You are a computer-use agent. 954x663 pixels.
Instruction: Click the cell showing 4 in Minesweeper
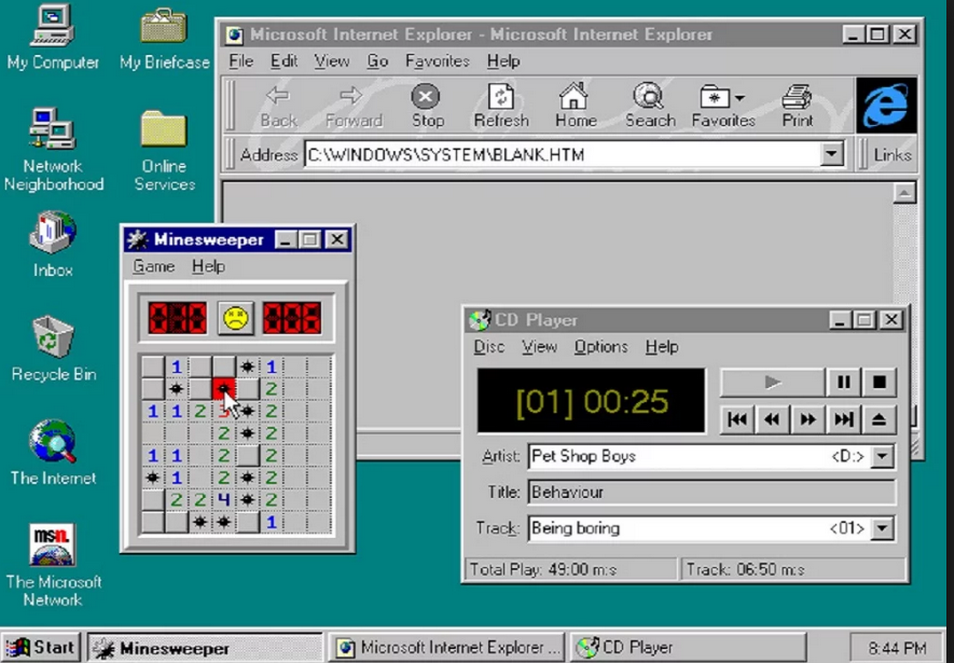pos(224,500)
